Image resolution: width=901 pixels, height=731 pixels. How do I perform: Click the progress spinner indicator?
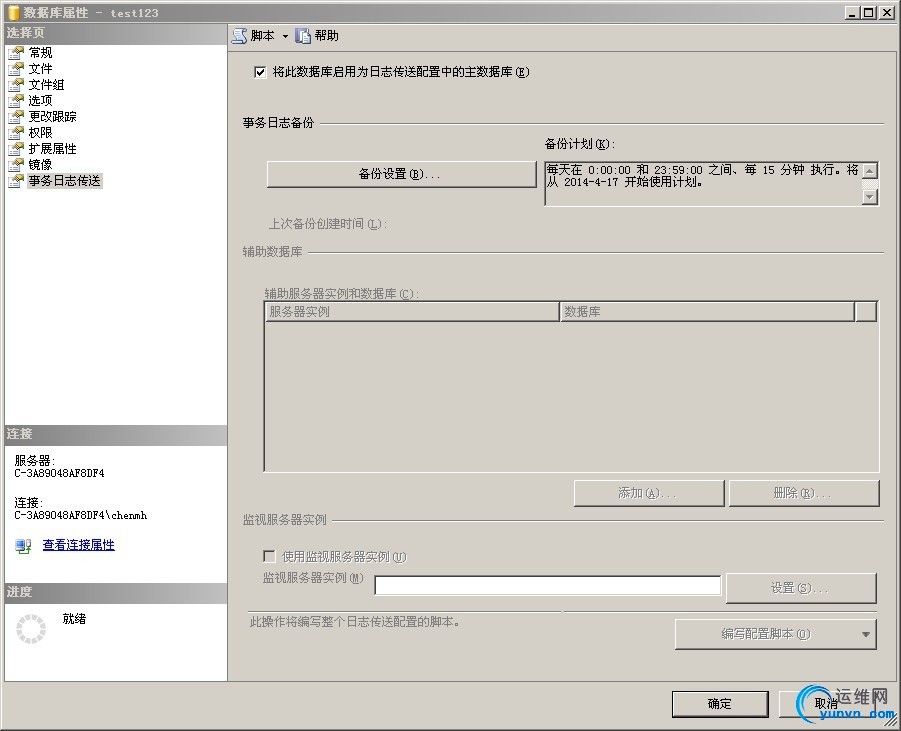tap(30, 629)
